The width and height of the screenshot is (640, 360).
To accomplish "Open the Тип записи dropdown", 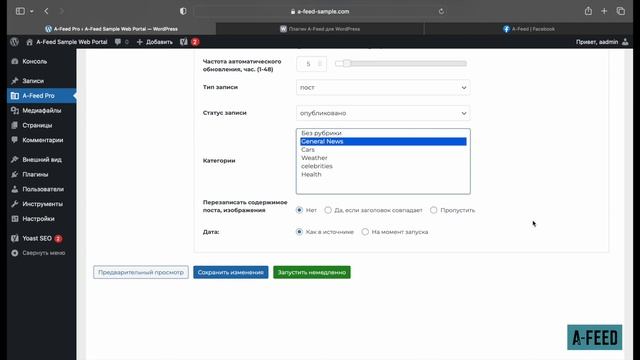I will click(383, 87).
